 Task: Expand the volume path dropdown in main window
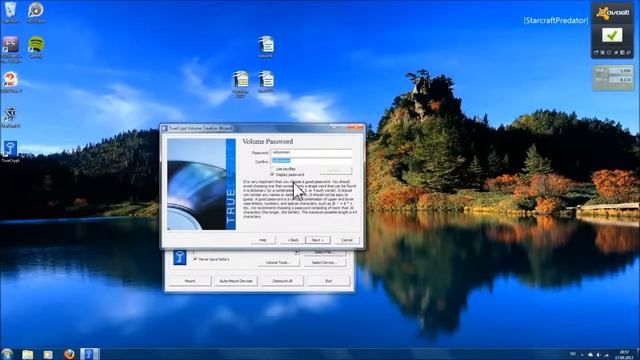(297, 253)
